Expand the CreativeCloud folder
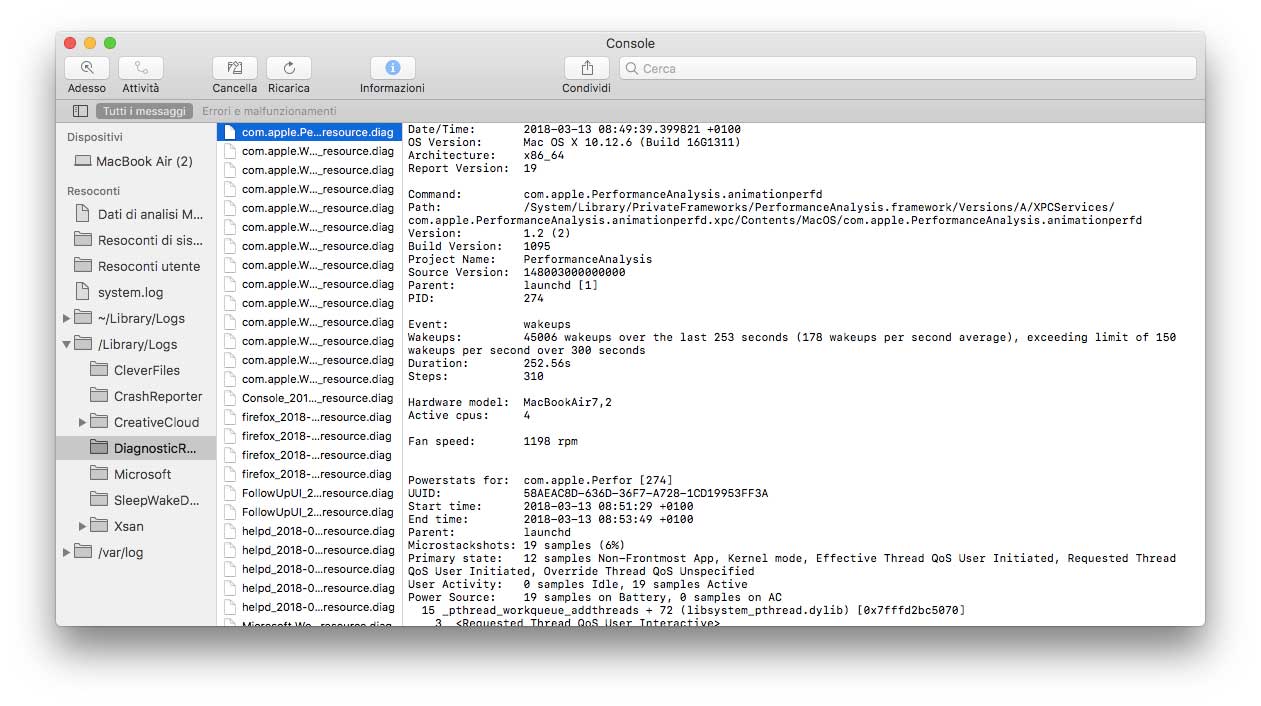Viewport: 1261px width, 706px height. coord(83,422)
